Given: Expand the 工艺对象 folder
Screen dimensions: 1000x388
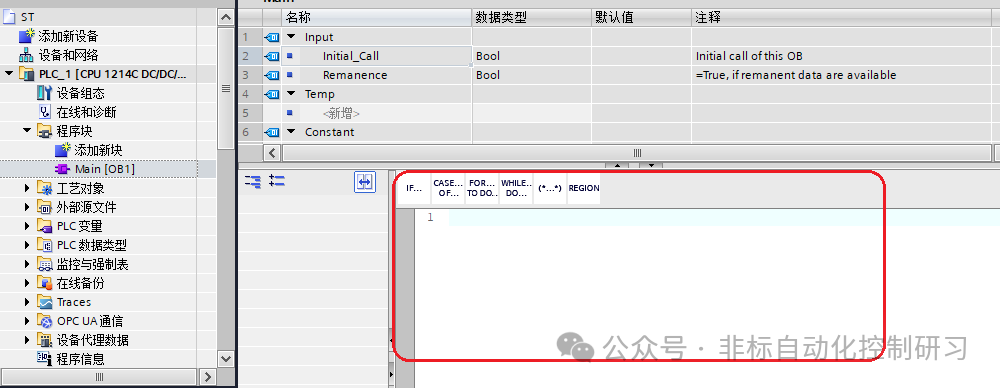Looking at the screenshot, I should click(x=27, y=188).
